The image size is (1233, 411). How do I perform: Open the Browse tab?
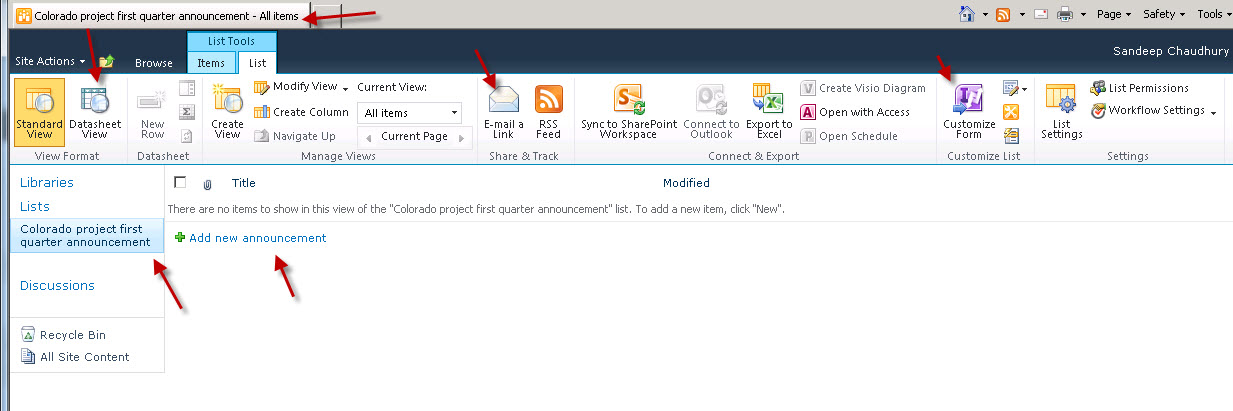pos(154,63)
